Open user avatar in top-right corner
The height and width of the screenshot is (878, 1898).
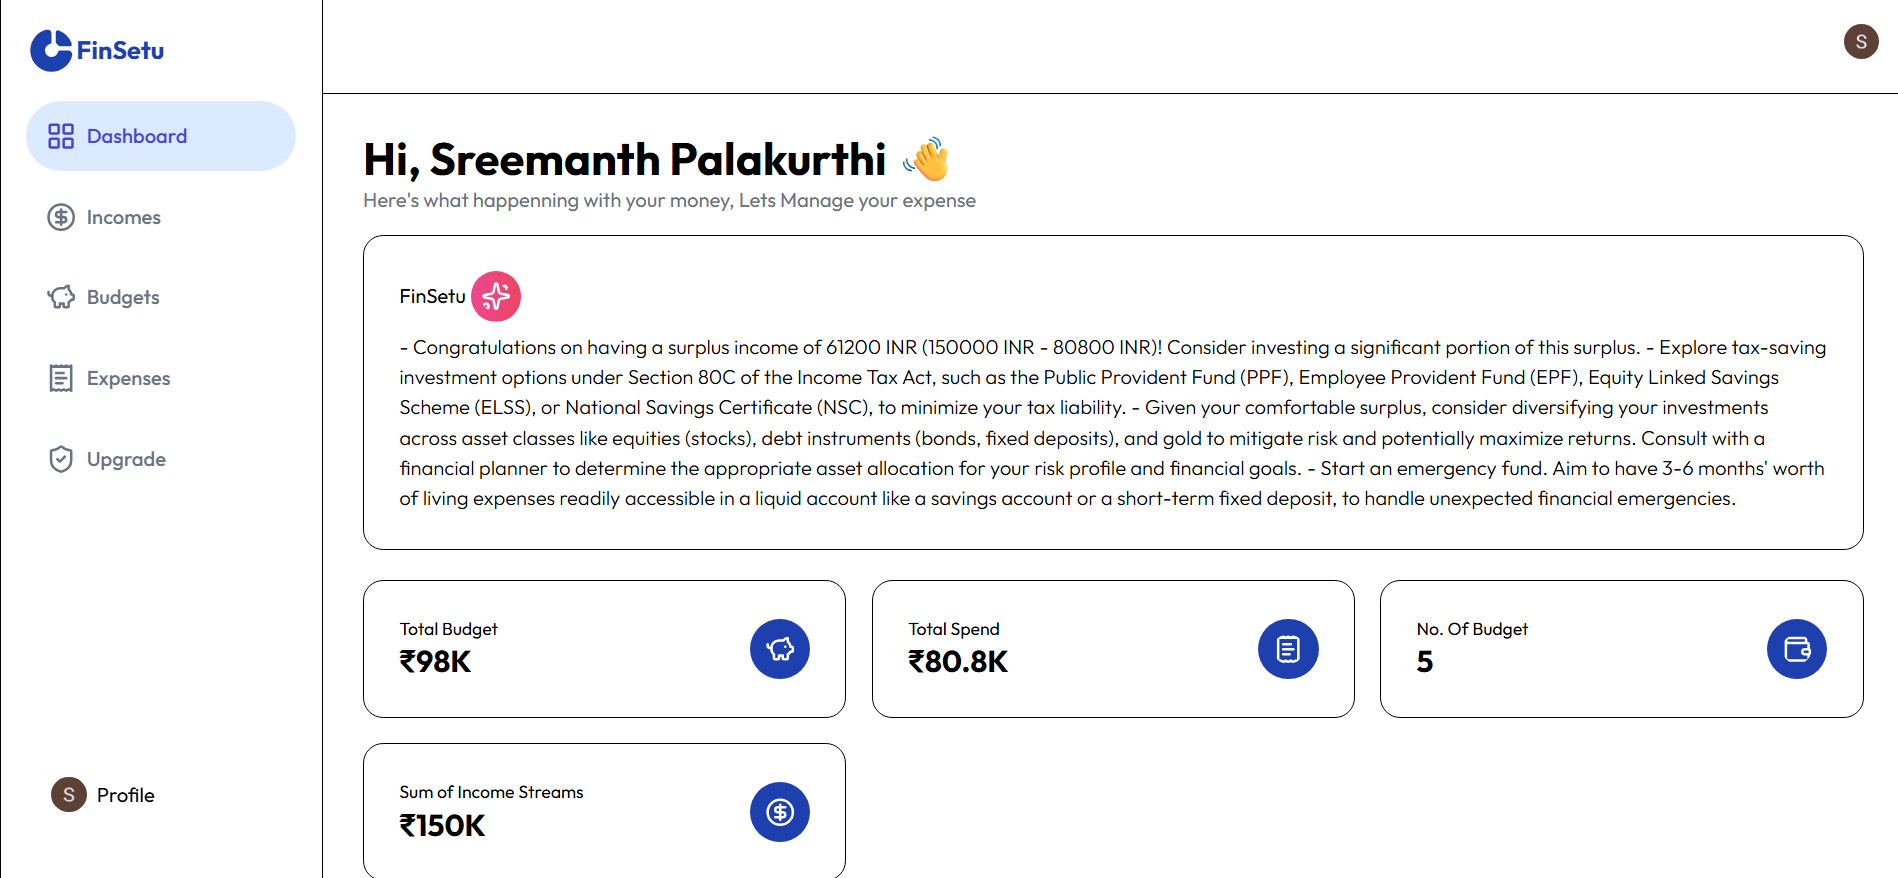click(1861, 42)
